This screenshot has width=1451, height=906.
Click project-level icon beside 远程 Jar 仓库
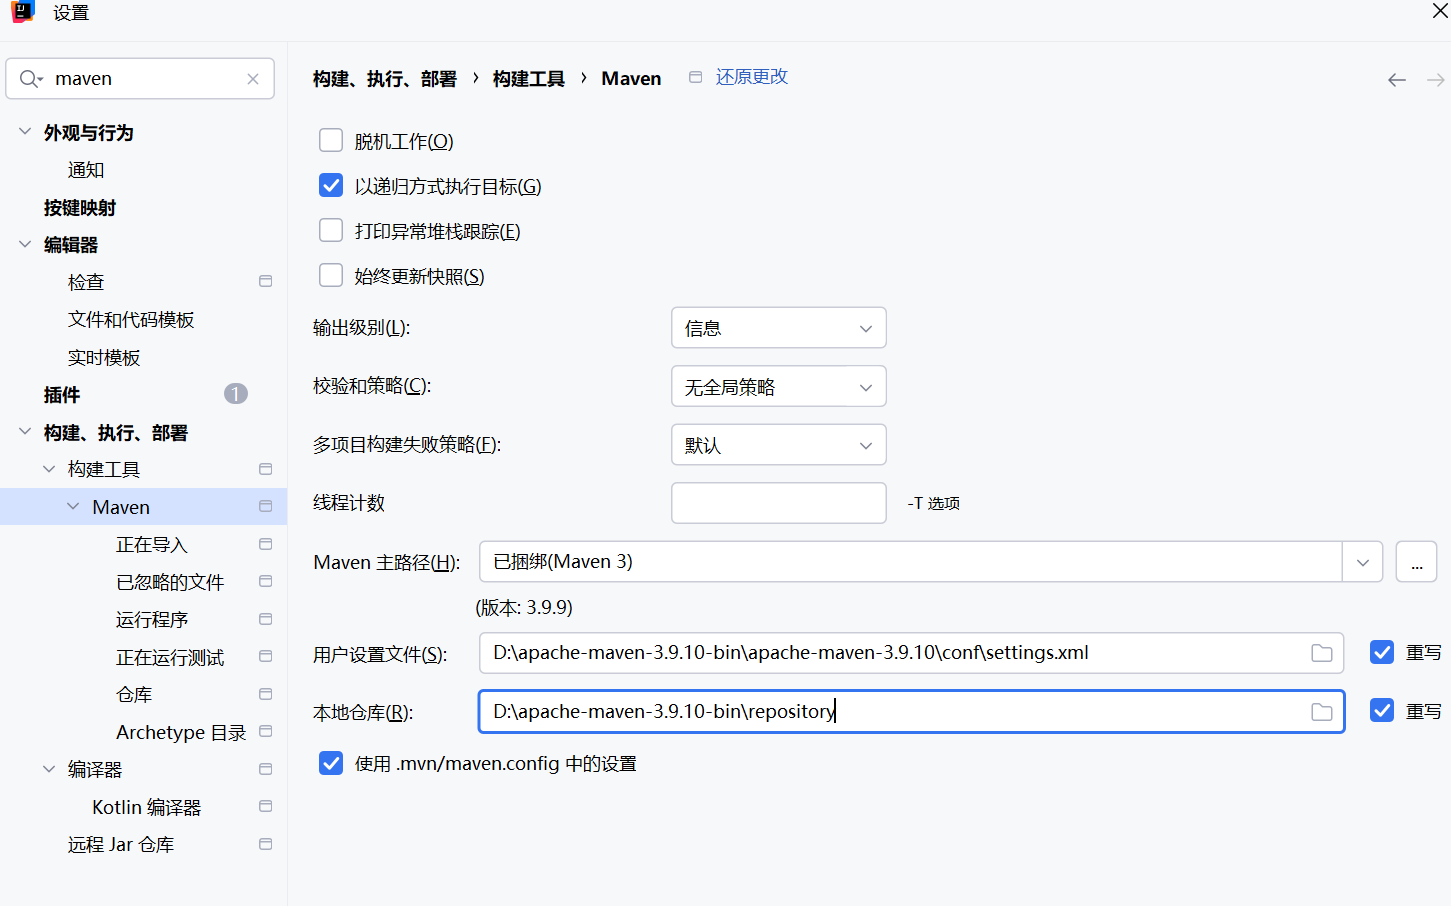(x=265, y=844)
